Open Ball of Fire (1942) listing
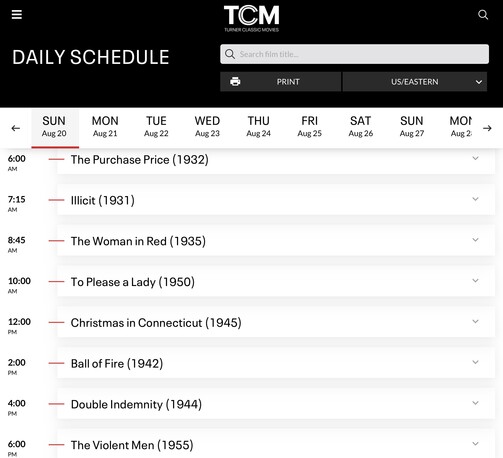 click(117, 363)
